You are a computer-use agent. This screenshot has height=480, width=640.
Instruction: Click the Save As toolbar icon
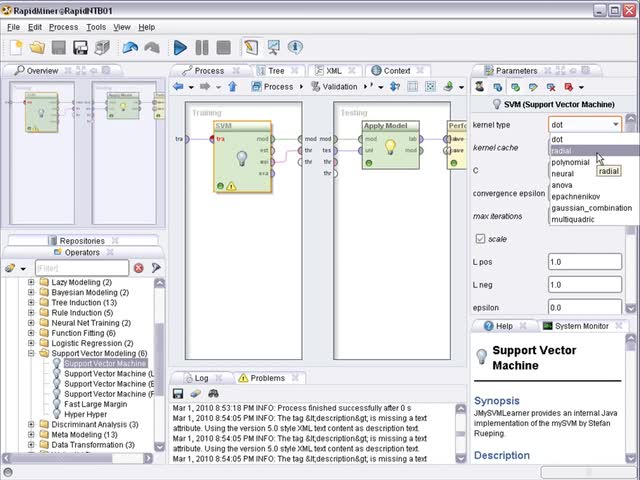tap(80, 48)
